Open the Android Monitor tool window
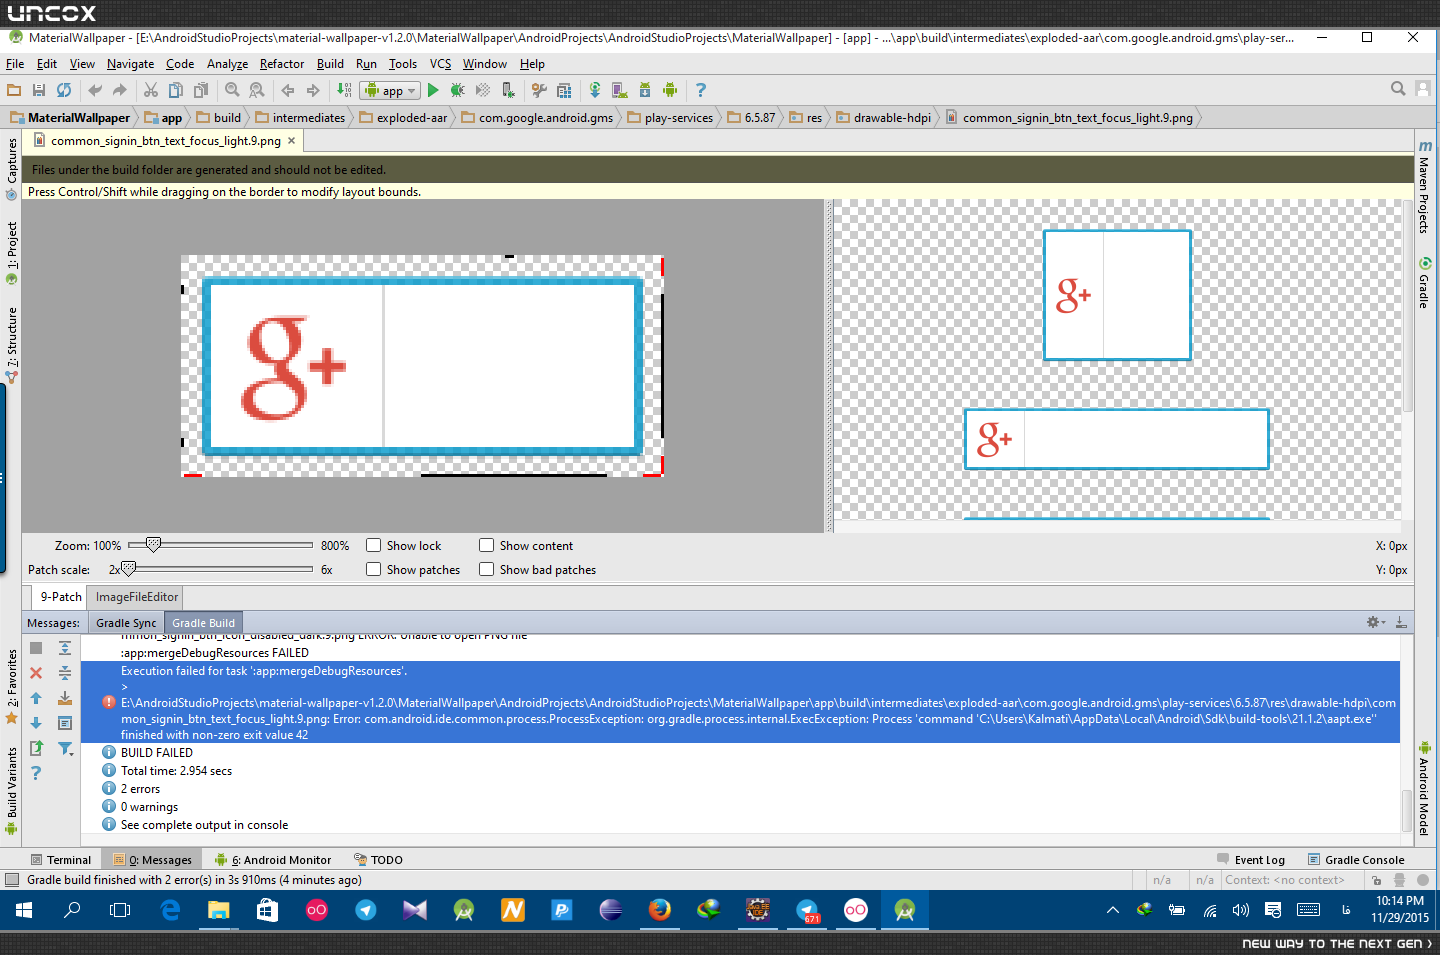Screen dimensions: 1440x955 click(273, 860)
